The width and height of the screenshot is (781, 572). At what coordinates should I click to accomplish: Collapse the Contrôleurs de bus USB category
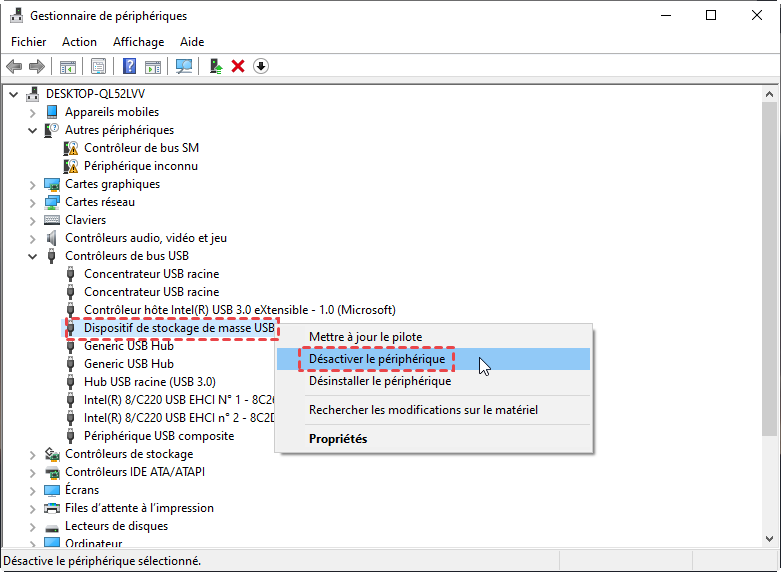[33, 257]
